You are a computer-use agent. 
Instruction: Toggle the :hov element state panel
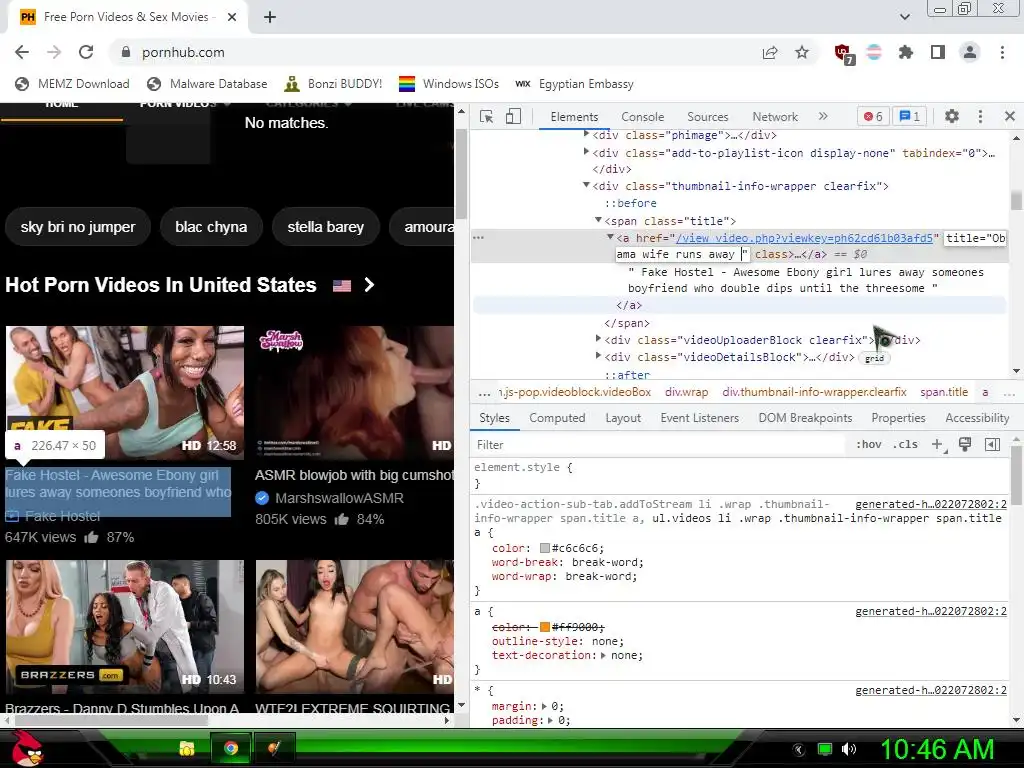point(869,445)
